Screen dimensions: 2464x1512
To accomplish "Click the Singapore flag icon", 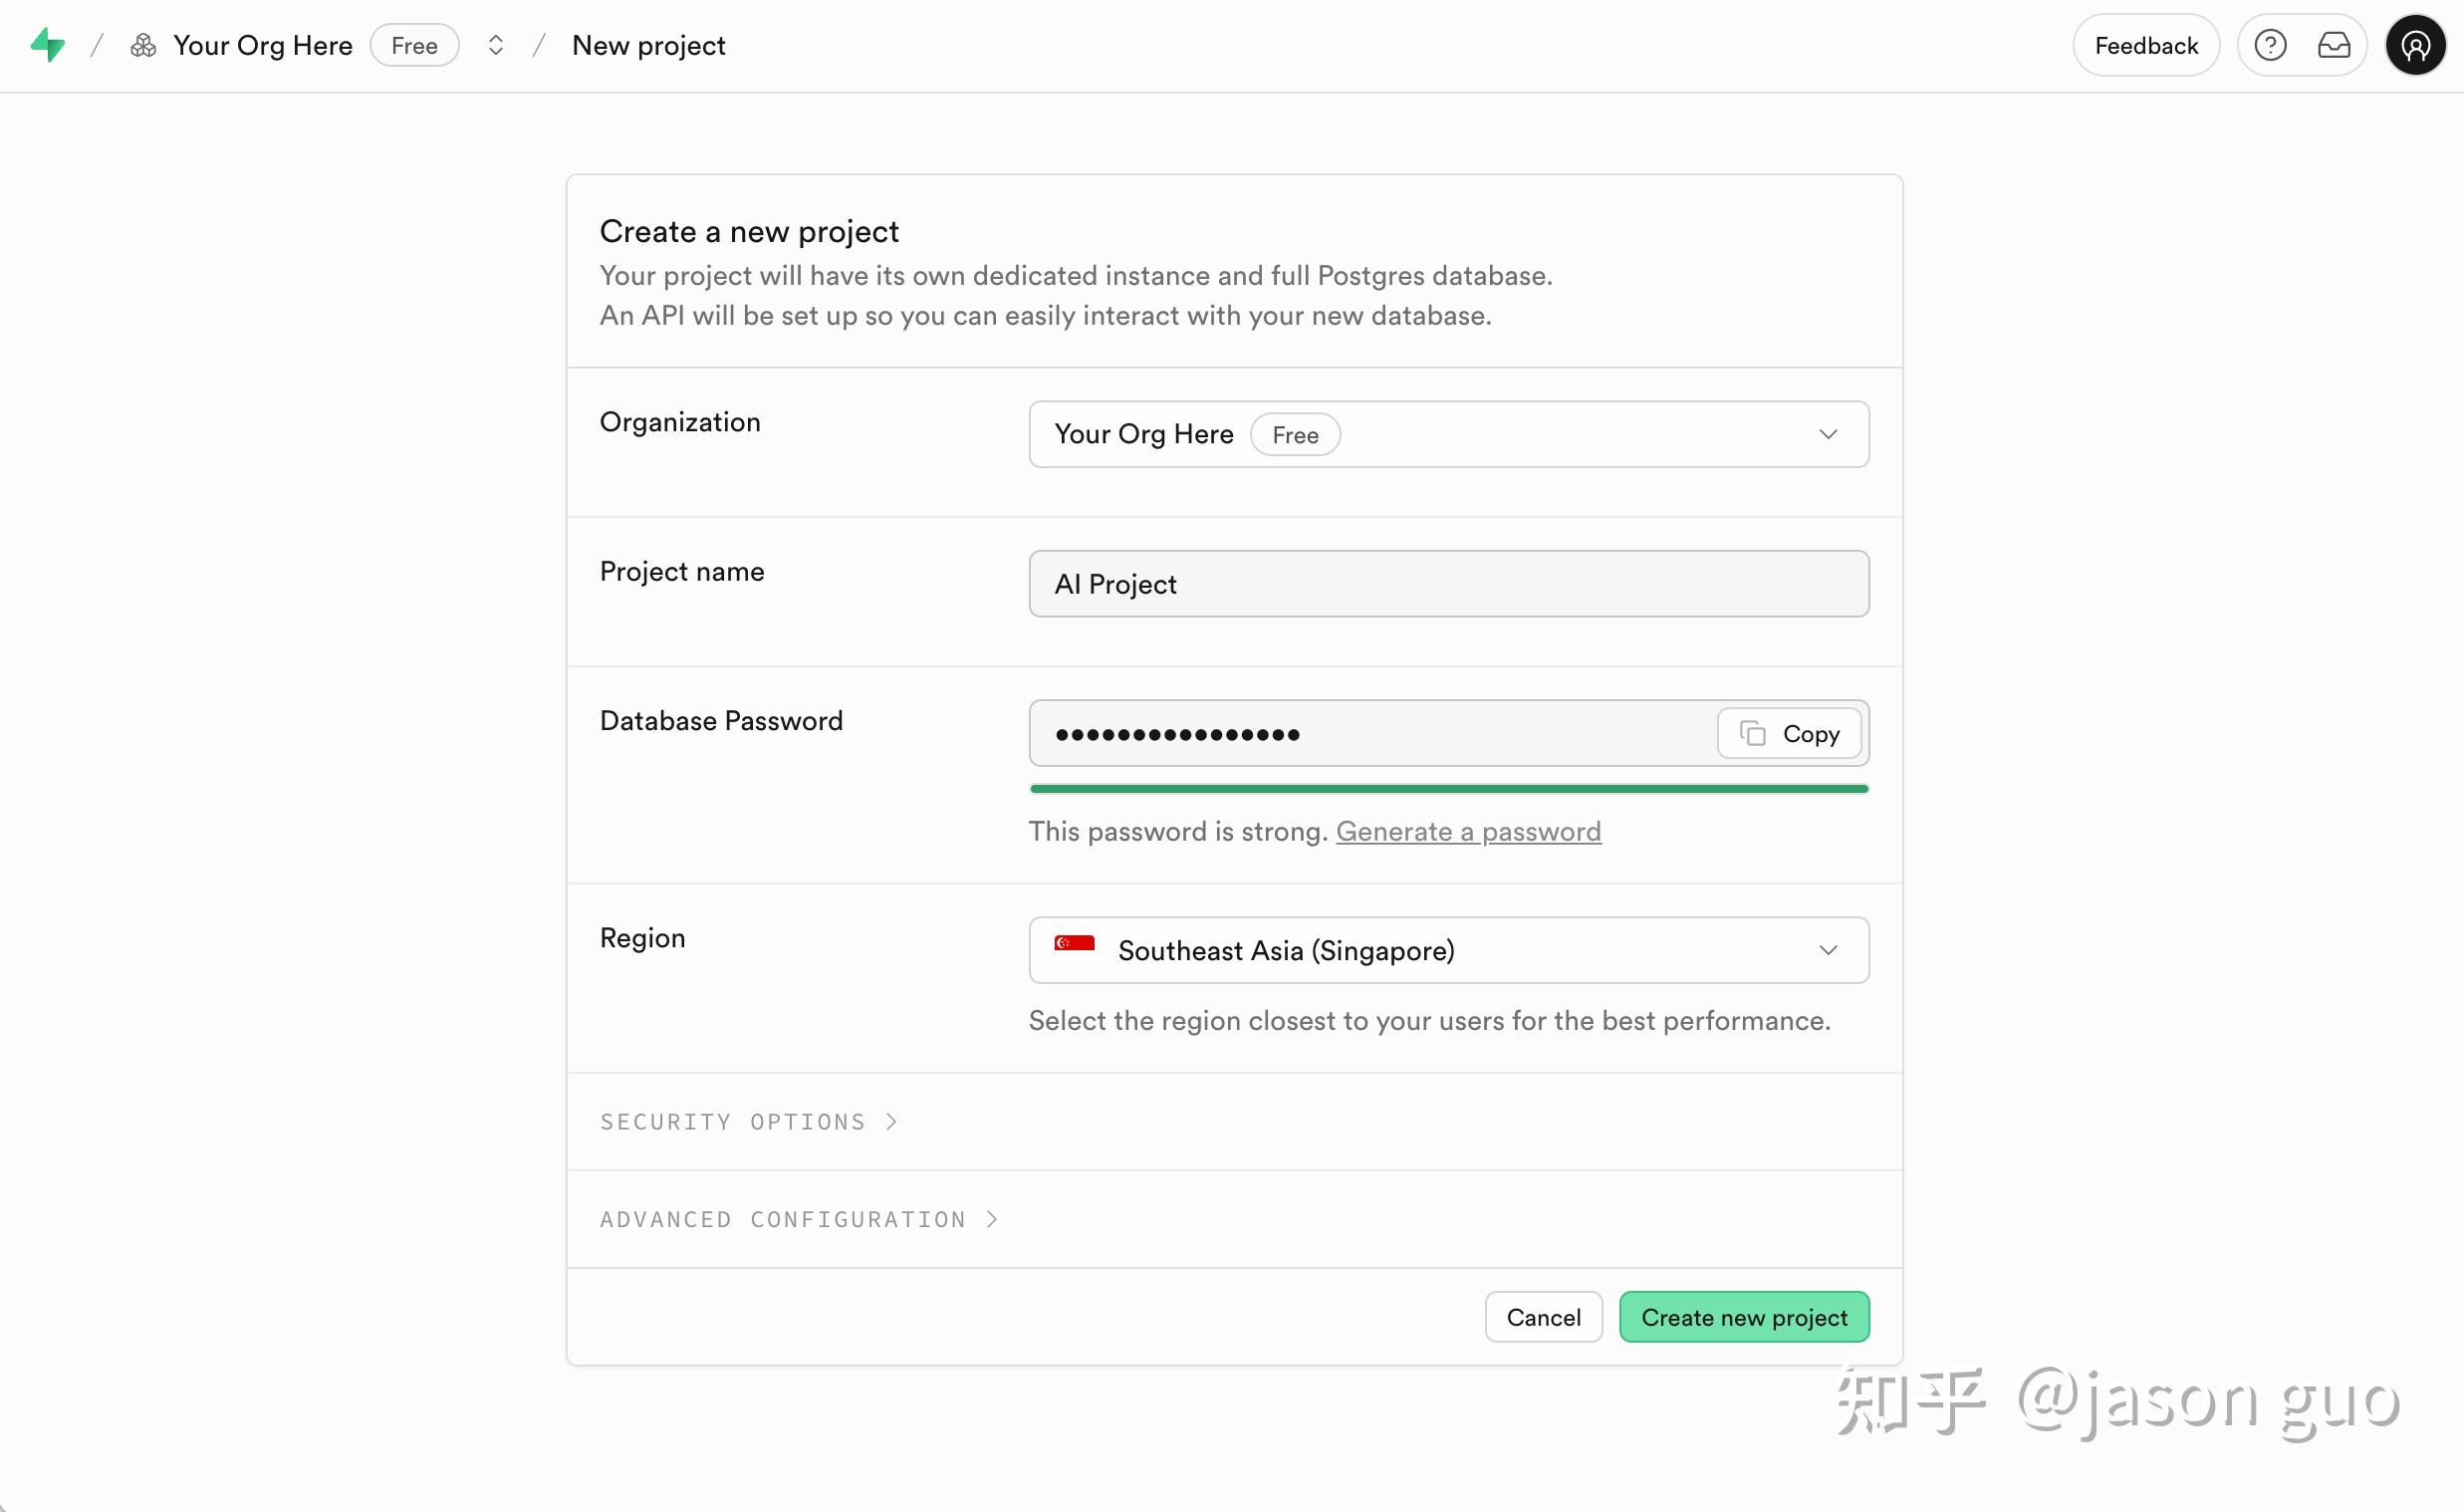I will click(1074, 943).
